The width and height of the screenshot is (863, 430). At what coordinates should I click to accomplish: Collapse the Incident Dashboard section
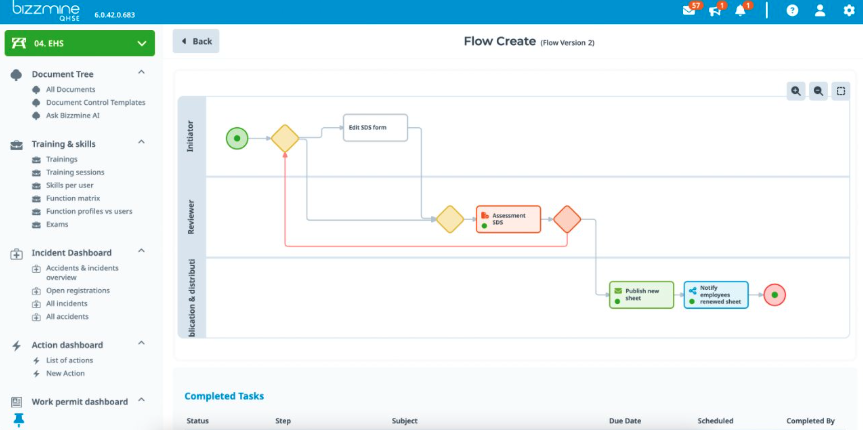tap(141, 252)
